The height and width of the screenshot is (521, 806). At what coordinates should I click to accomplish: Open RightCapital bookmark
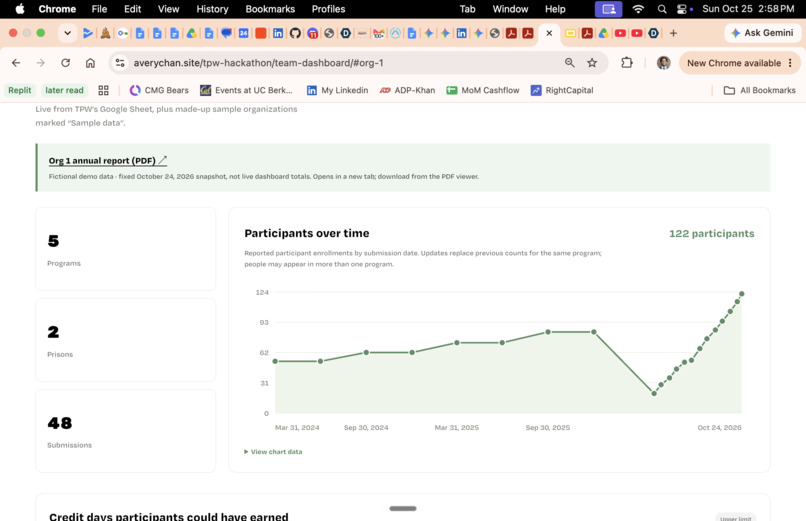click(562, 90)
